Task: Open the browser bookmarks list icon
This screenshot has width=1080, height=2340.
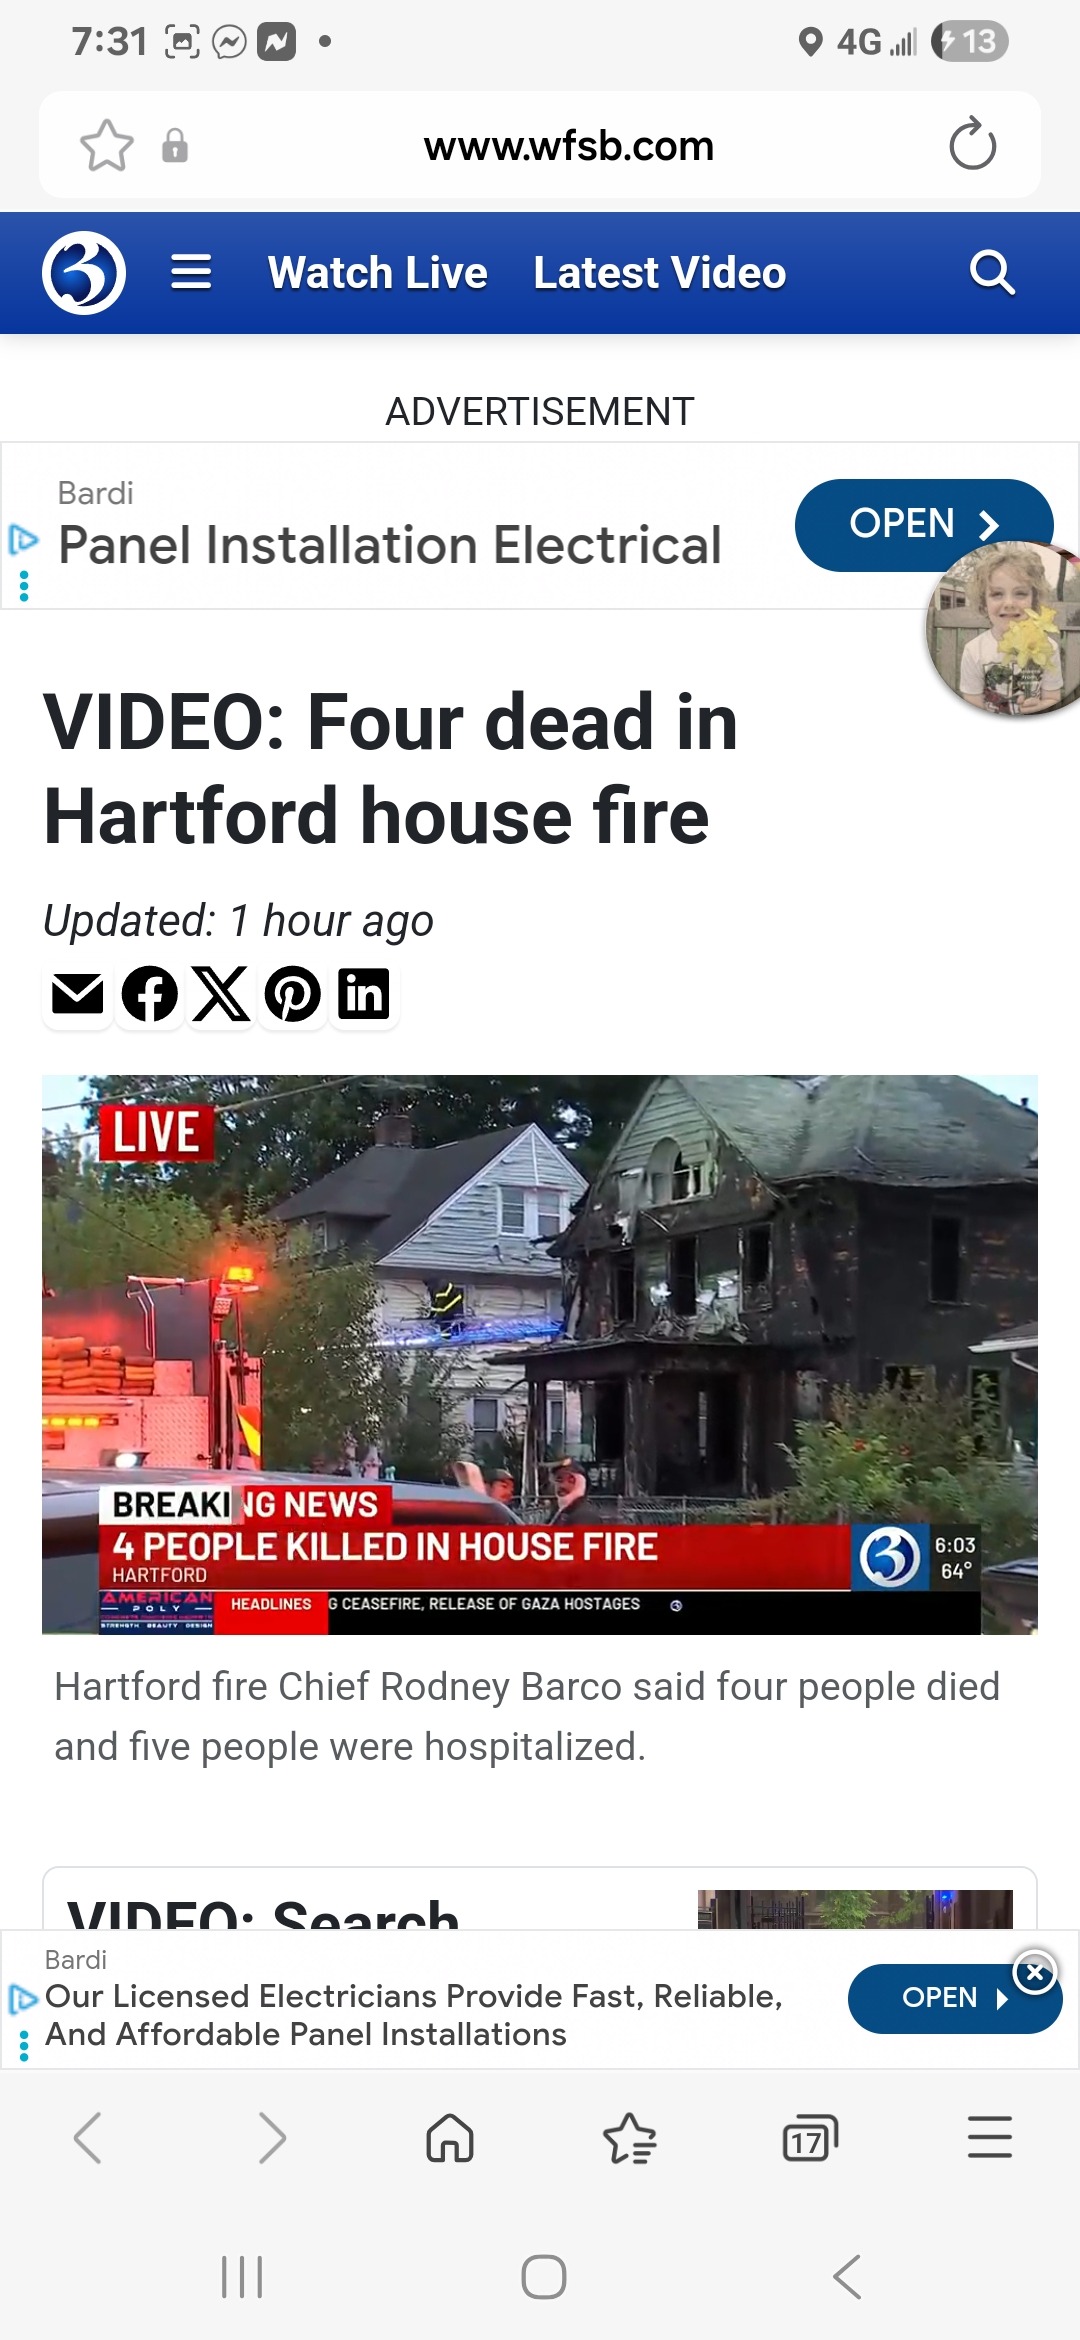Action: click(x=630, y=2139)
